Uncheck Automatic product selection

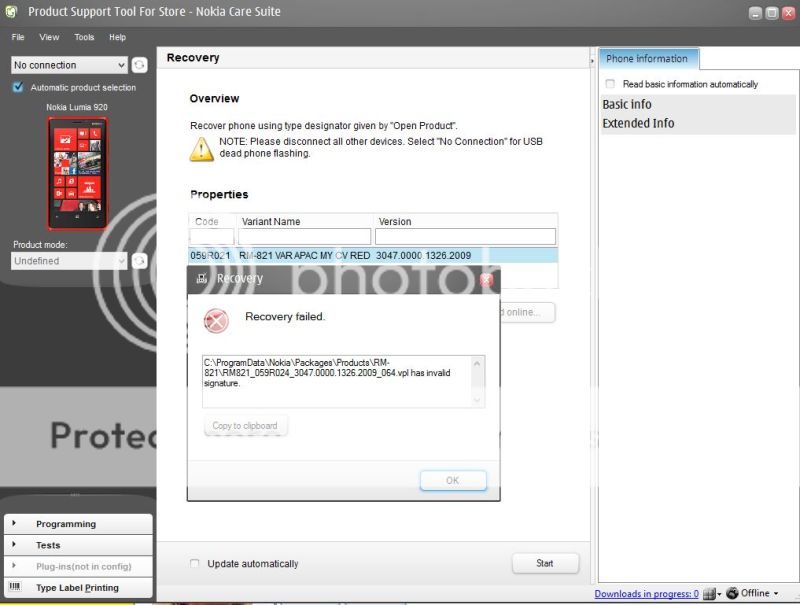click(x=18, y=88)
